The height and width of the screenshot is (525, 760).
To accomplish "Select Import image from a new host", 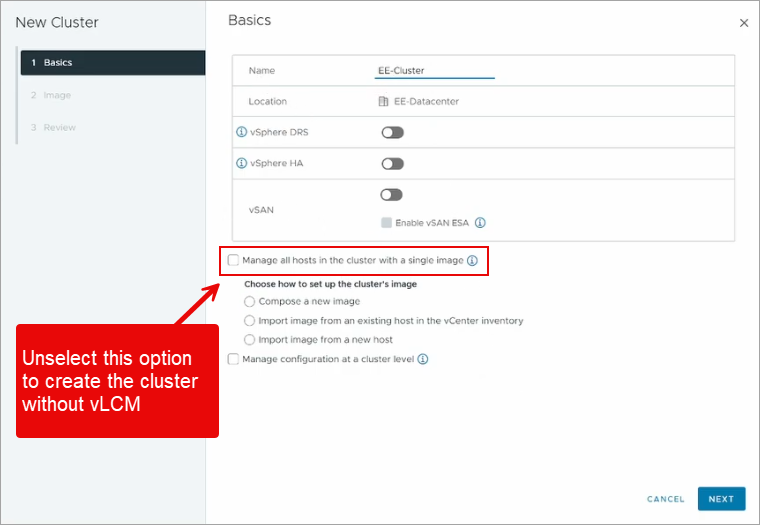I will [x=250, y=340].
